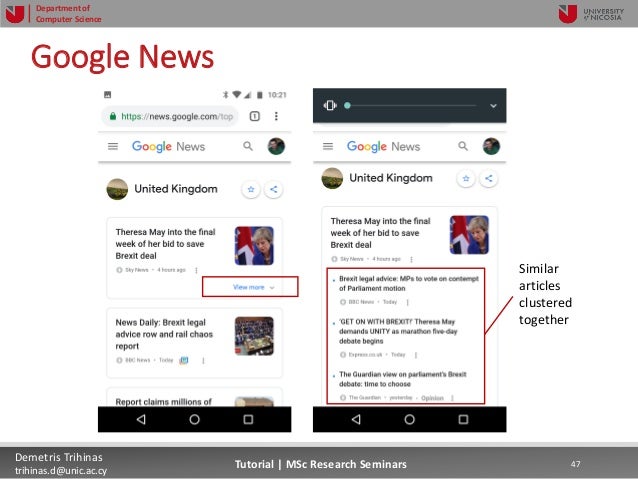Open Theresa May Brexit headline in right screen
The image size is (638, 479).
tap(380, 233)
